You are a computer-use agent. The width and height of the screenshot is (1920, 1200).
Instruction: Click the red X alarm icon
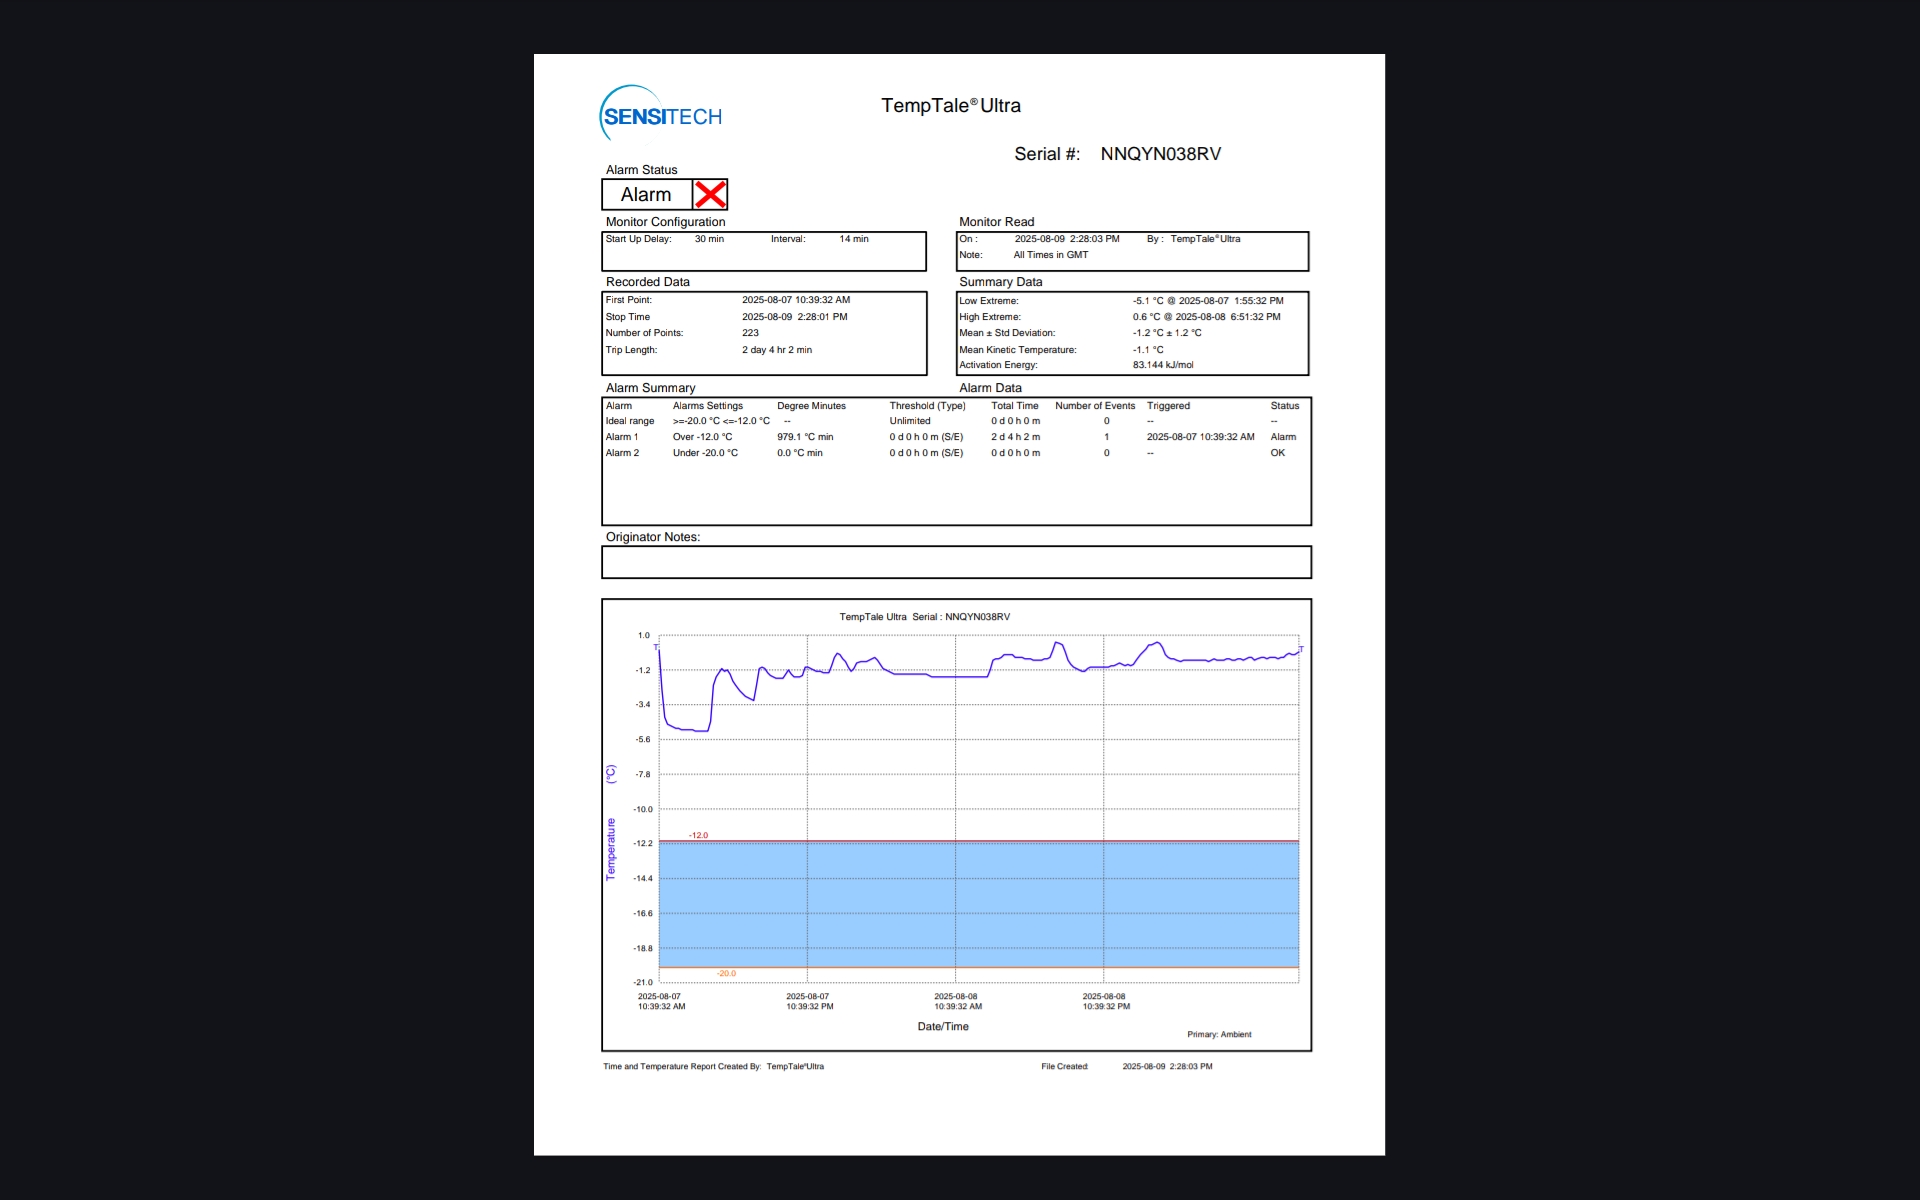tap(710, 194)
